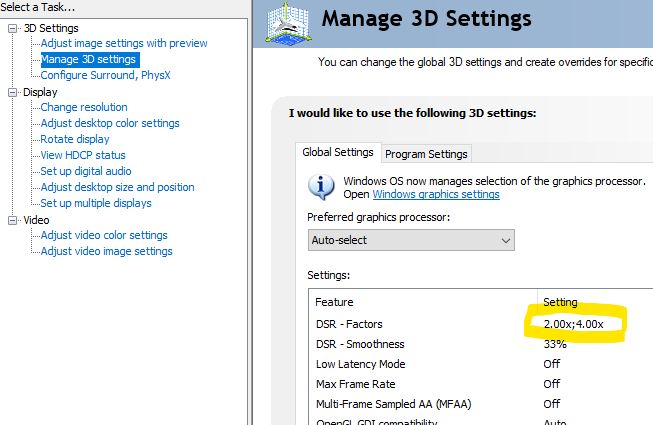
Task: Click the 33% DSR Smoothness value
Action: tap(555, 344)
